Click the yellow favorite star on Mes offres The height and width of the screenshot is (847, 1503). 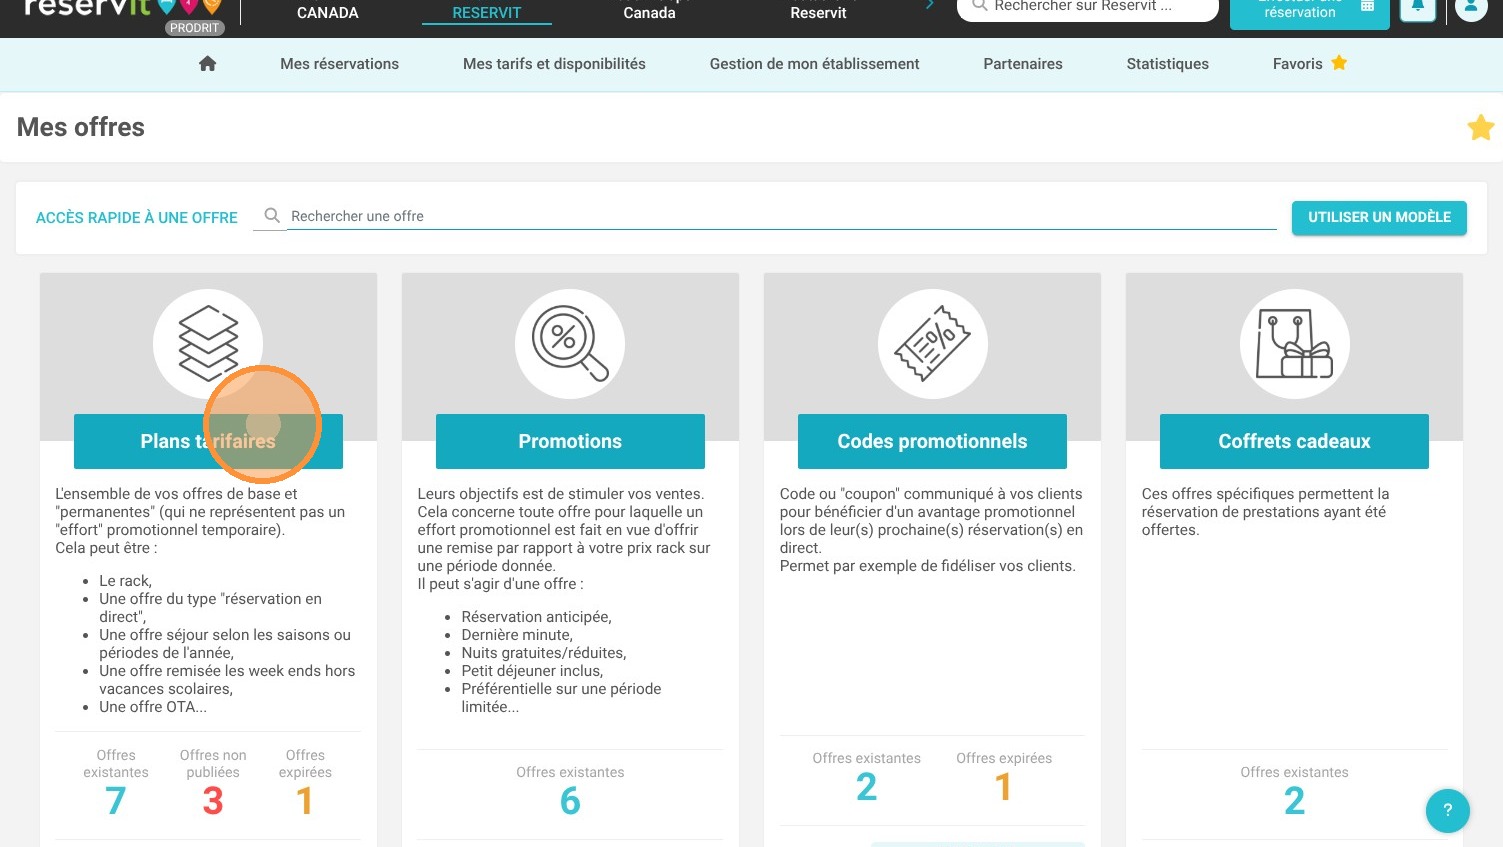point(1481,127)
